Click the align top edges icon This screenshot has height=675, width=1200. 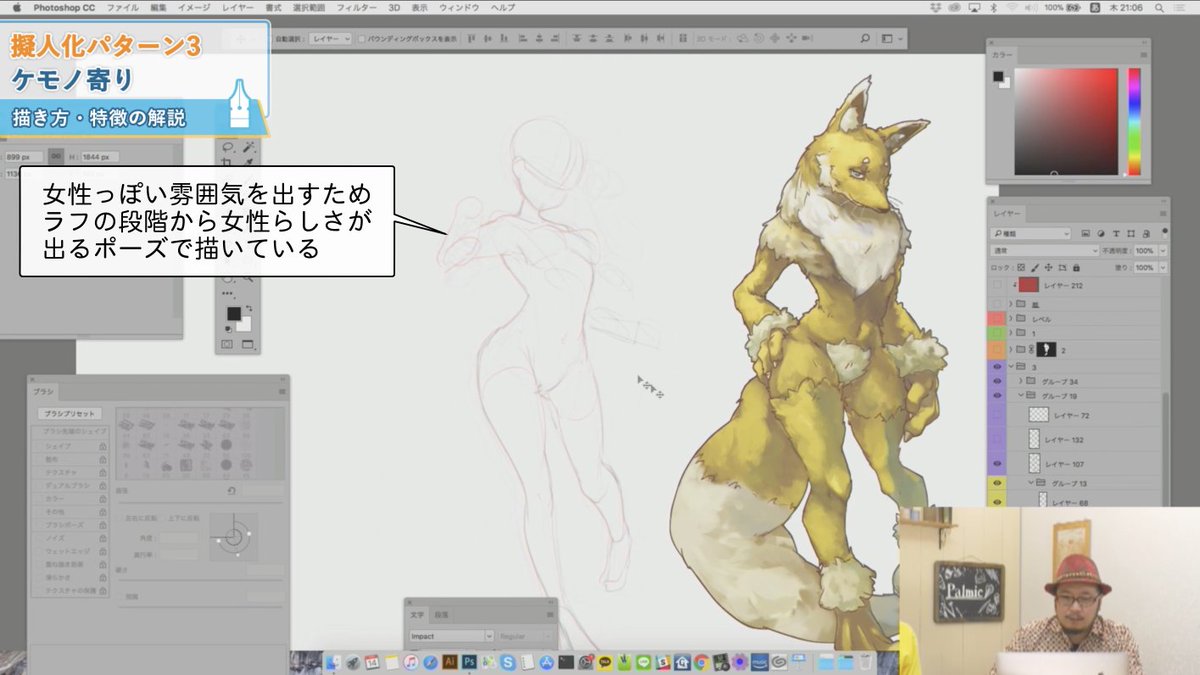(472, 39)
